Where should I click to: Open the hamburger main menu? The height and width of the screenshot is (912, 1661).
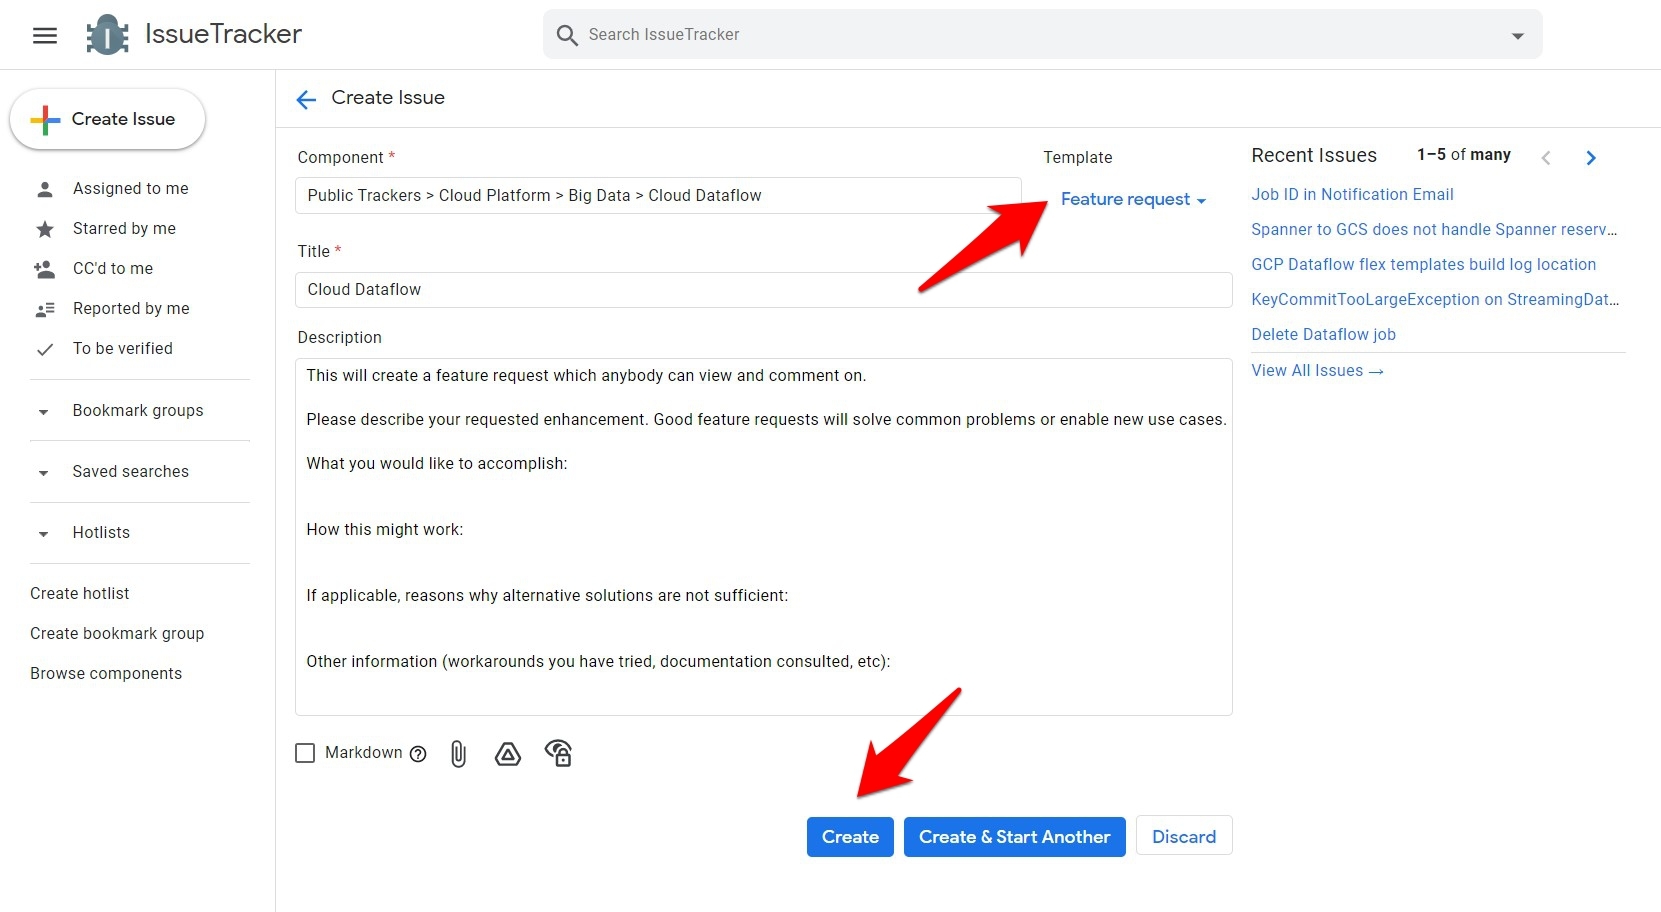point(45,36)
